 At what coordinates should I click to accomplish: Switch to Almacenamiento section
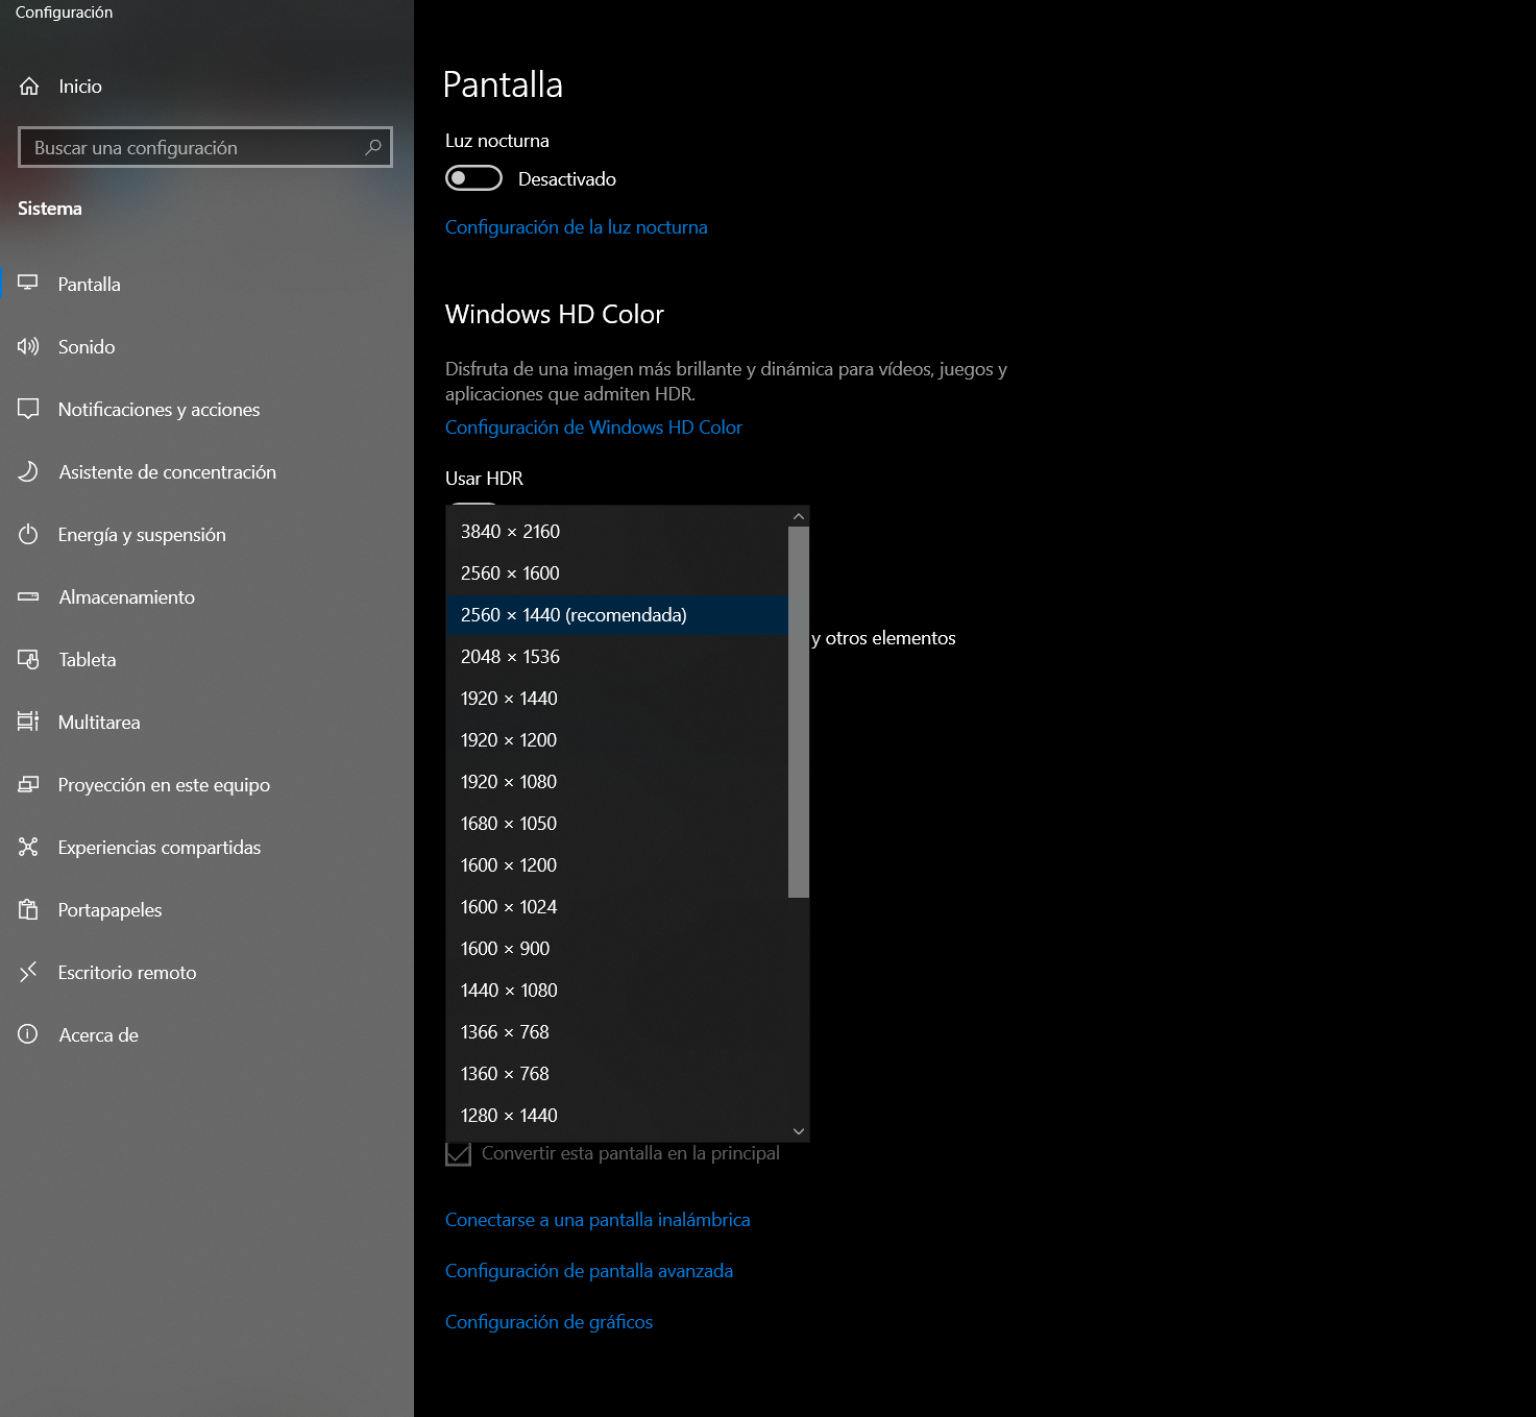[x=207, y=597]
